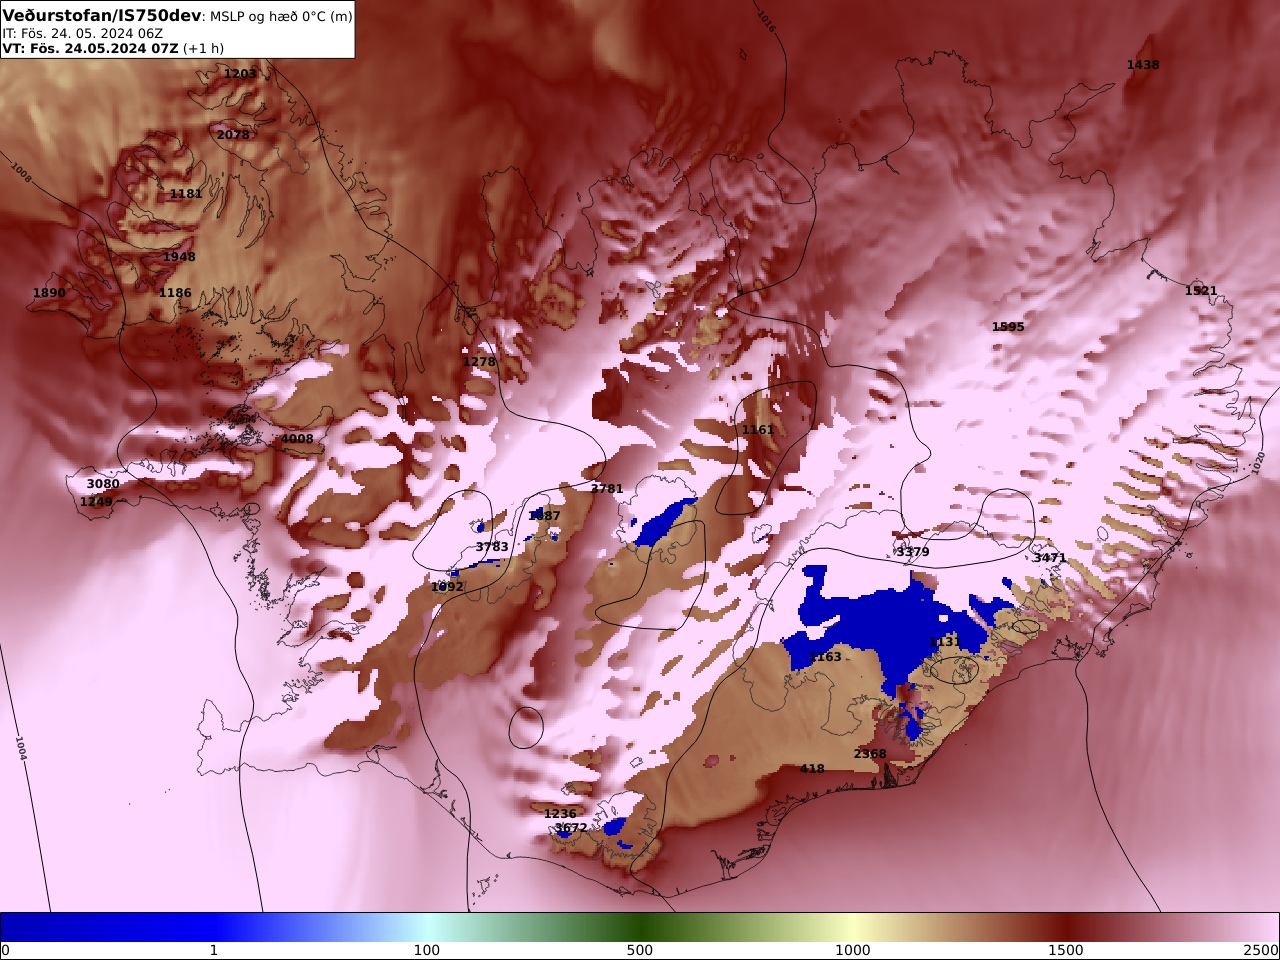Click the 1948 height value

click(x=179, y=257)
